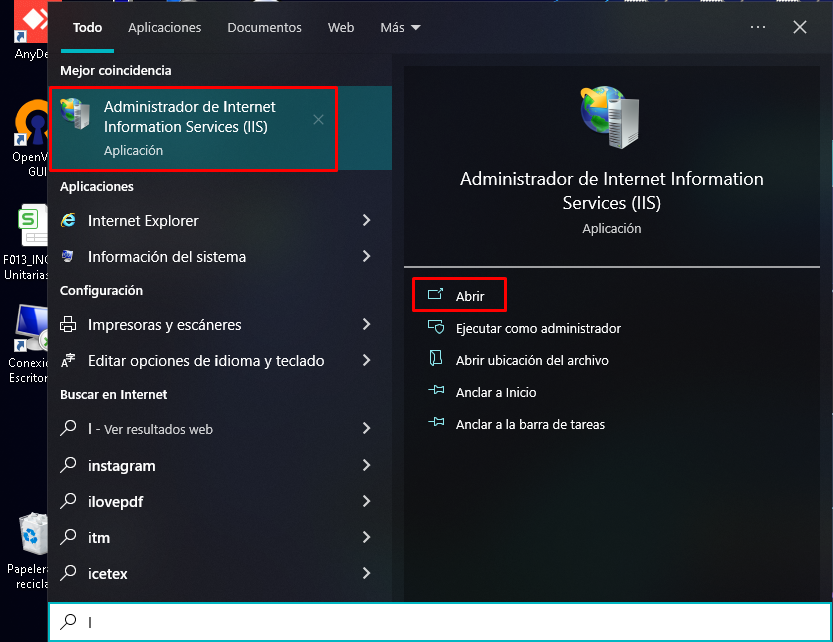
Task: Click the Internet Explorer icon in results
Action: [x=69, y=221]
